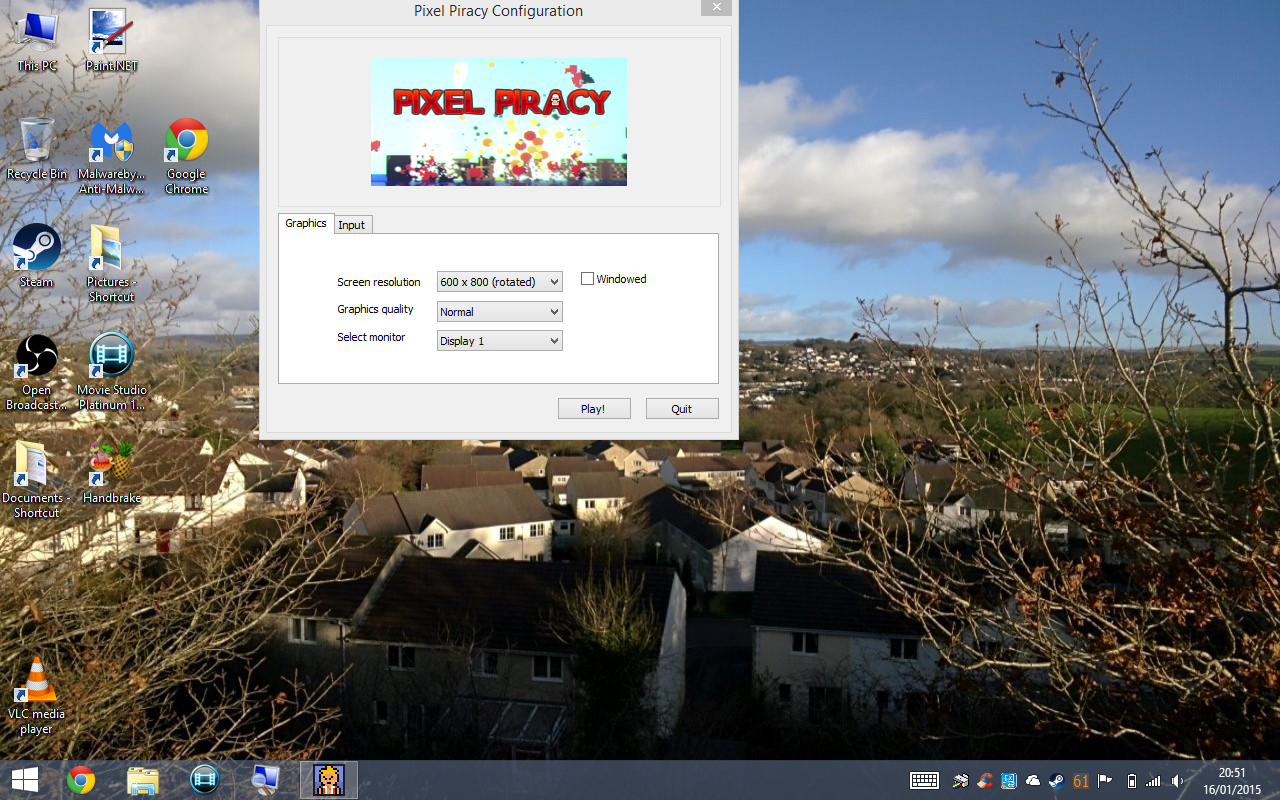Open Steam tray icon

pos(1057,781)
